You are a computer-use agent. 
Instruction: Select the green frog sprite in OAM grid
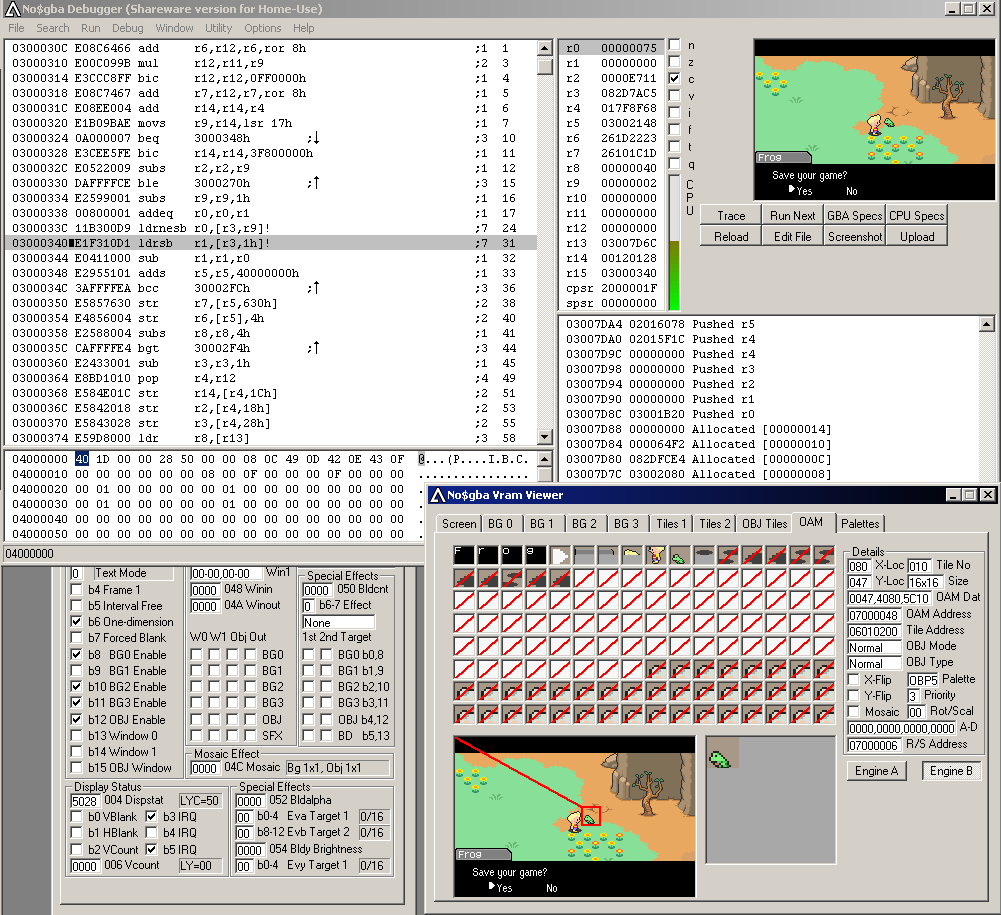680,555
